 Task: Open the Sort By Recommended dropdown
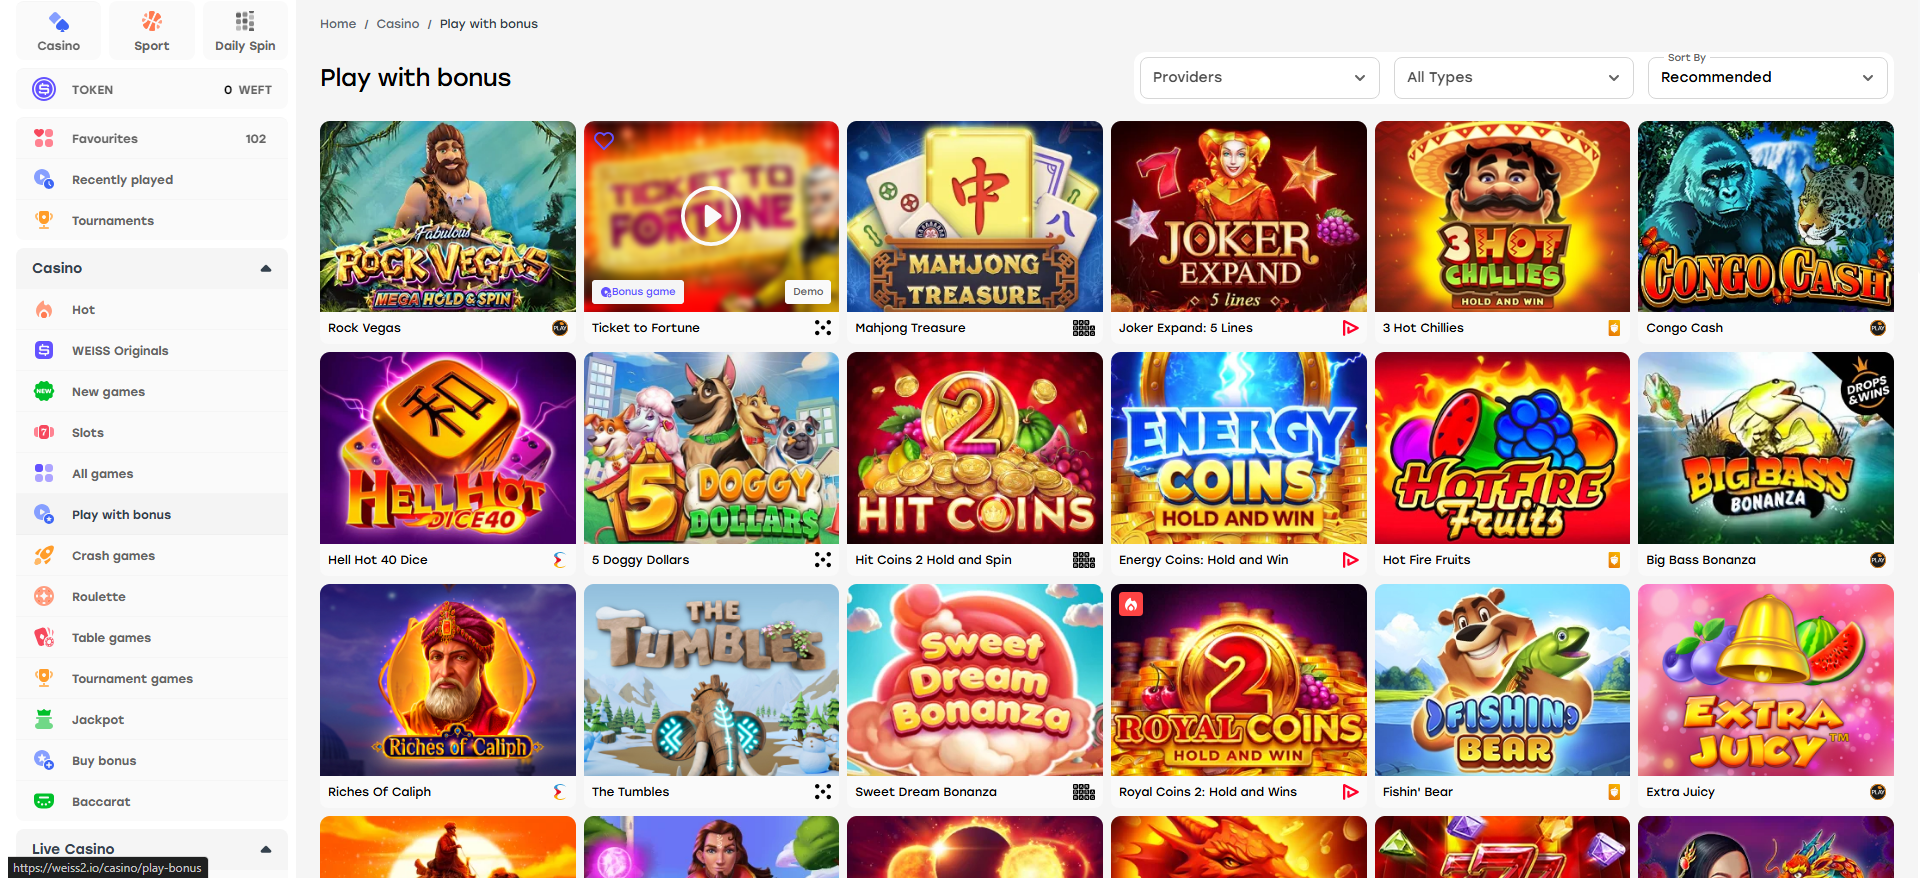tap(1766, 78)
